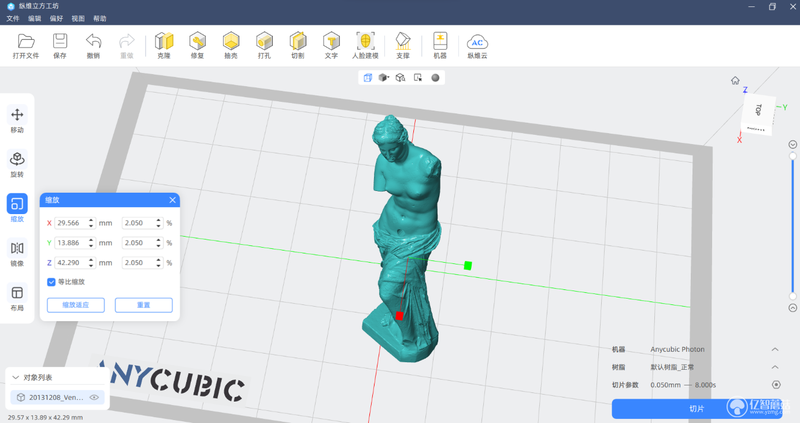Open the 支撑 (Support) tool

(403, 45)
